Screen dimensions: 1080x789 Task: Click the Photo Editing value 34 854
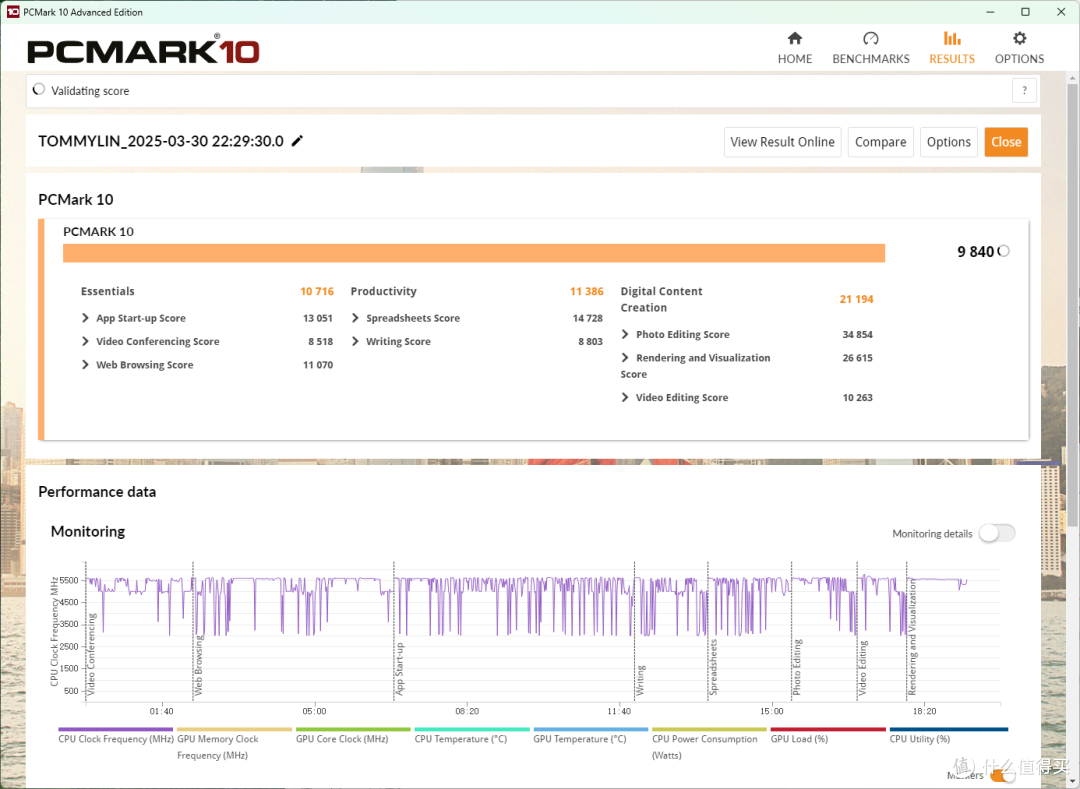[x=858, y=335]
